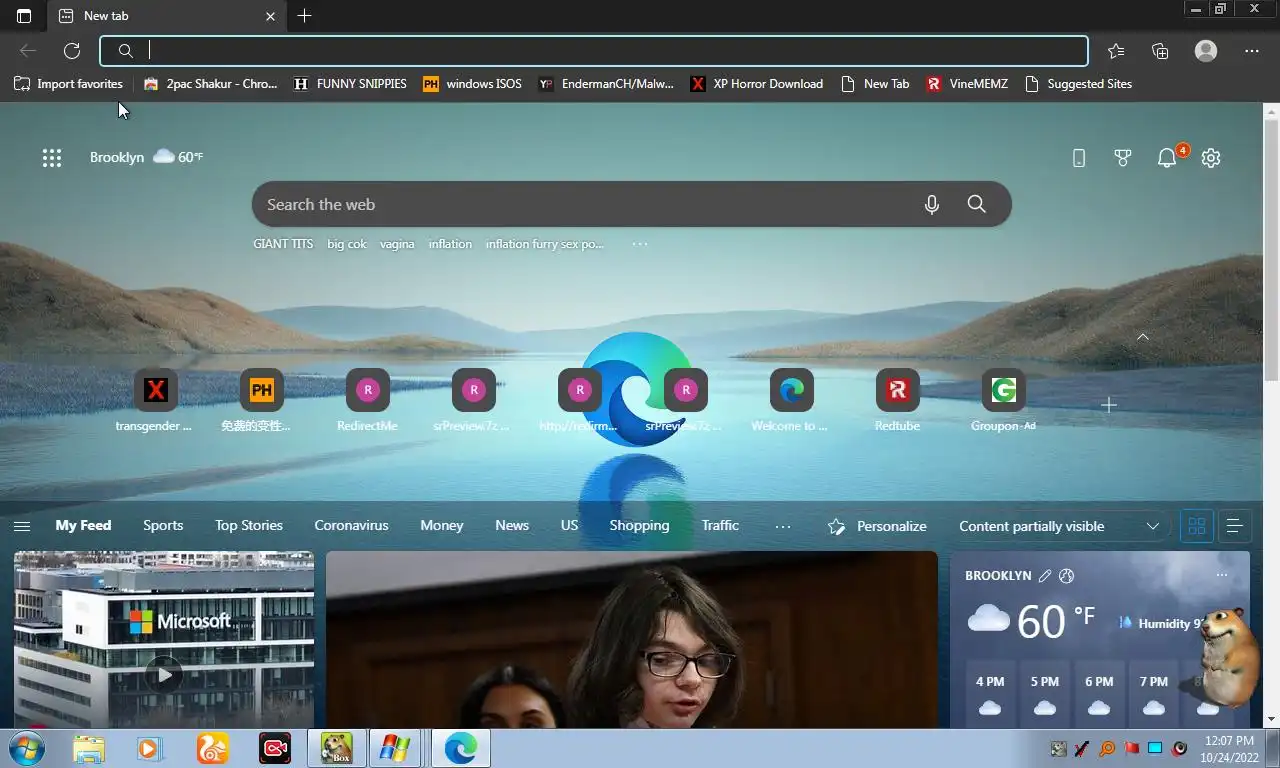This screenshot has height=768, width=1280.
Task: Click the back navigation arrow
Action: [x=28, y=51]
